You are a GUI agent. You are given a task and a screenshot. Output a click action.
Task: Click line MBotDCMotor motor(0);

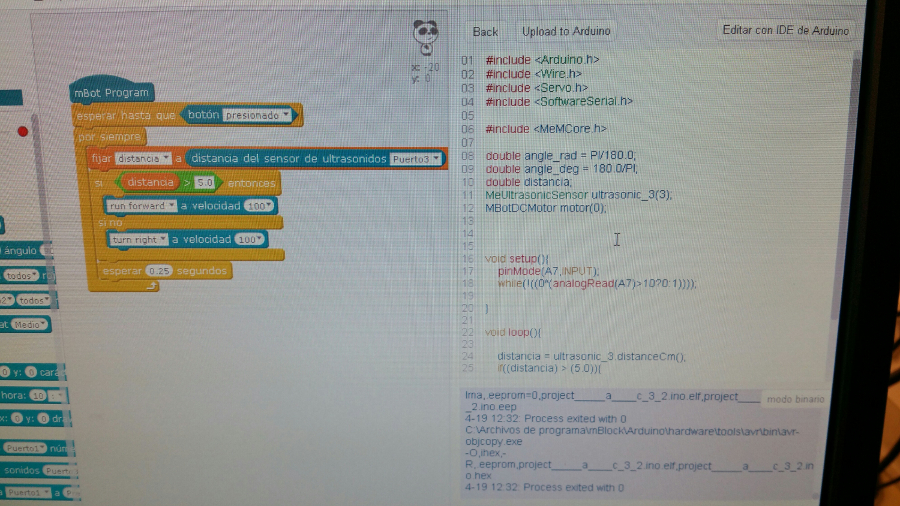545,208
